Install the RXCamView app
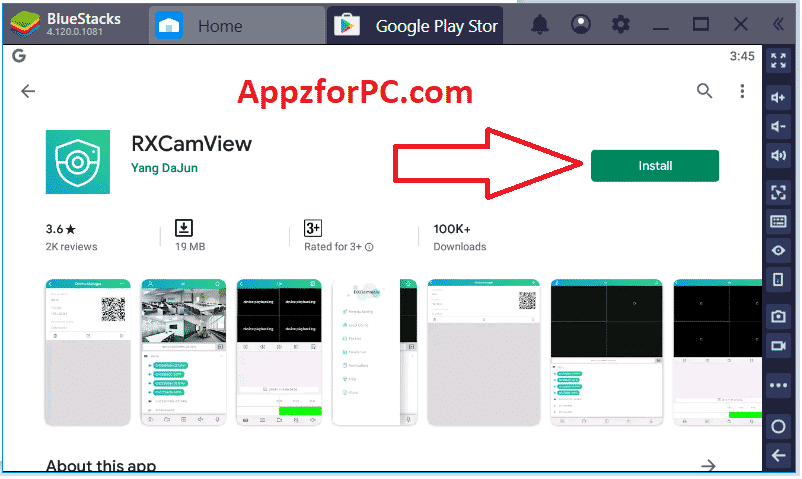This screenshot has width=802, height=479. (655, 166)
